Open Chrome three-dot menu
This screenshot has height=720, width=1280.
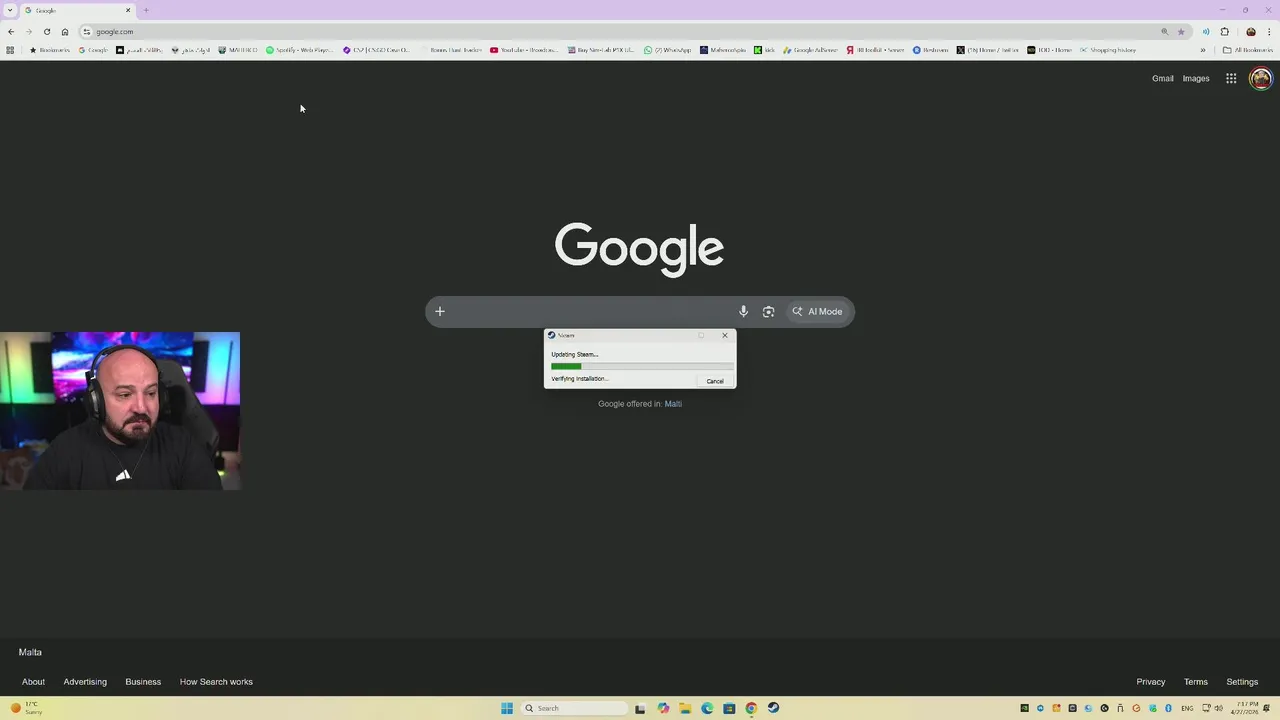pyautogui.click(x=1269, y=32)
